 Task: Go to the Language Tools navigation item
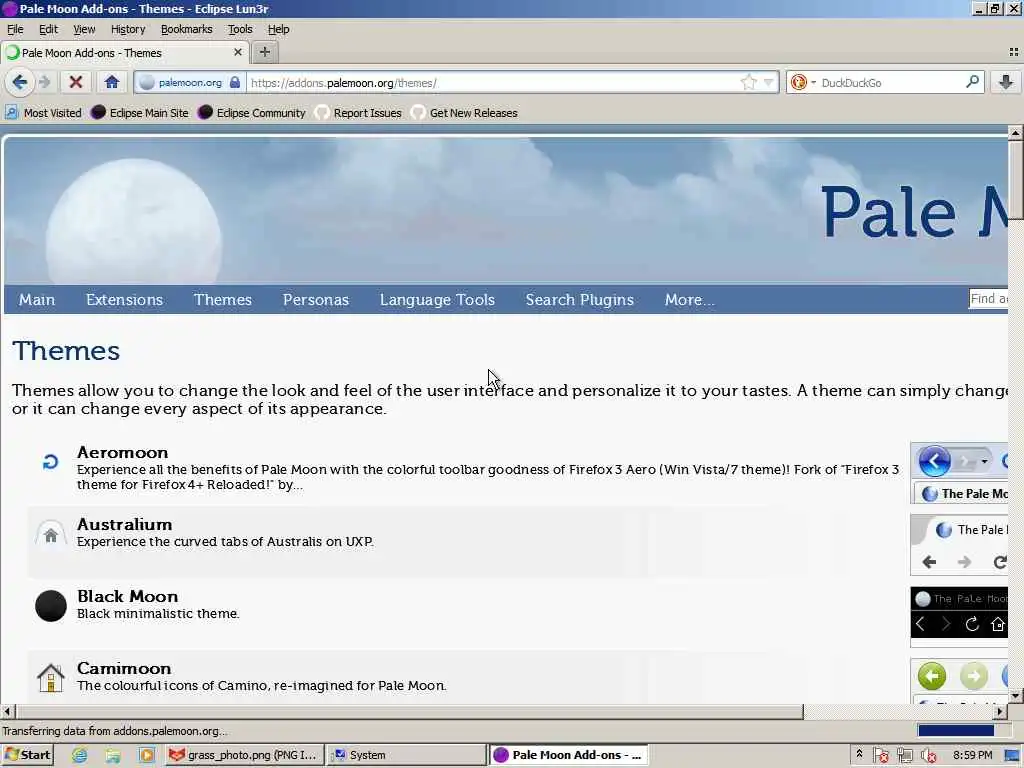click(x=438, y=300)
